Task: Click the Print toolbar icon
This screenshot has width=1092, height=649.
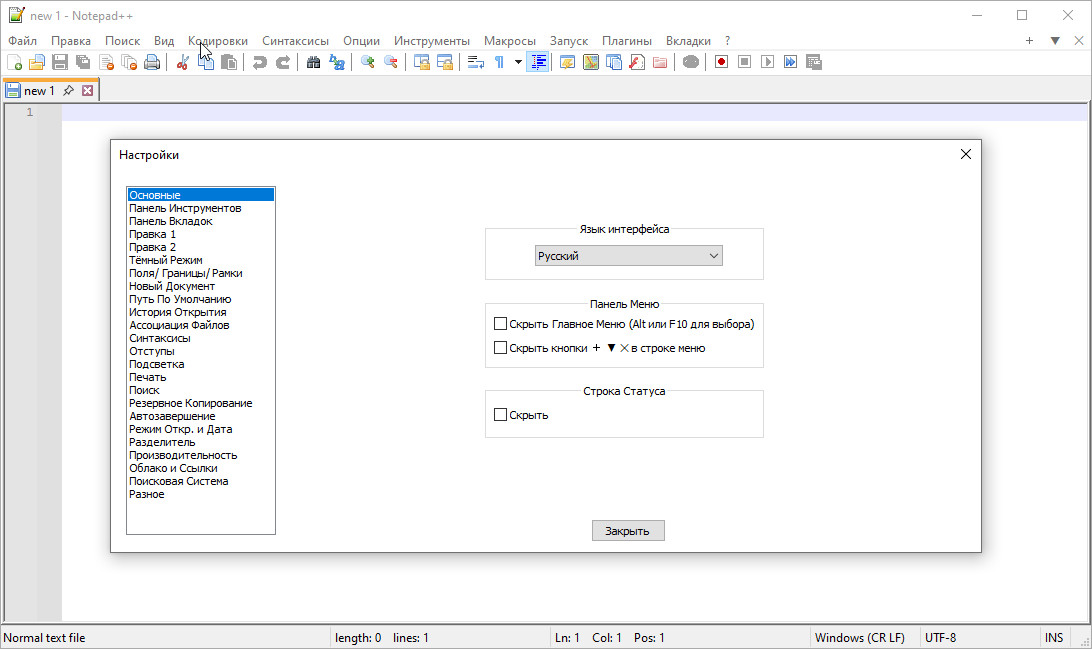Action: (152, 62)
